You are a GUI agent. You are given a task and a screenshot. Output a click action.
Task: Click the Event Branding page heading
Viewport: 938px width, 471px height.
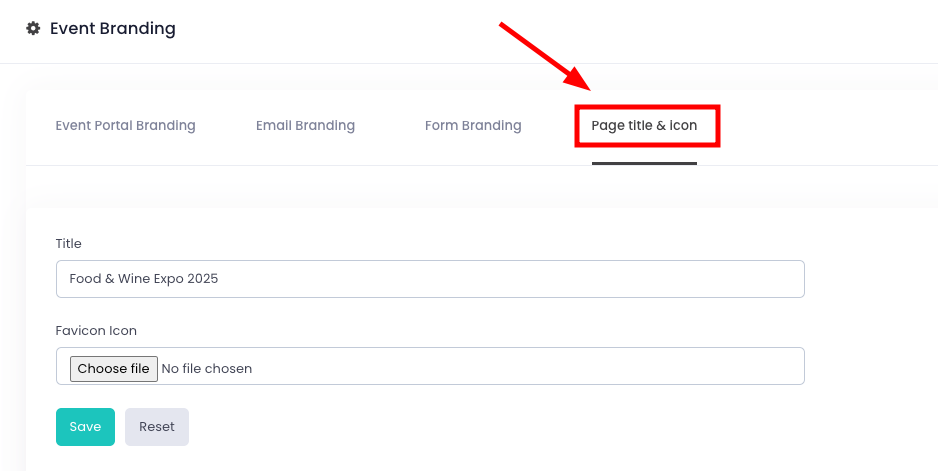(112, 29)
